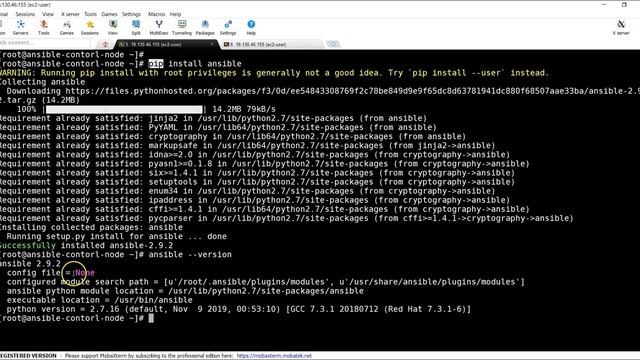Image resolution: width=640 pixels, height=360 pixels.
Task: Click highlighted 'pip' in the install command
Action: 156,64
